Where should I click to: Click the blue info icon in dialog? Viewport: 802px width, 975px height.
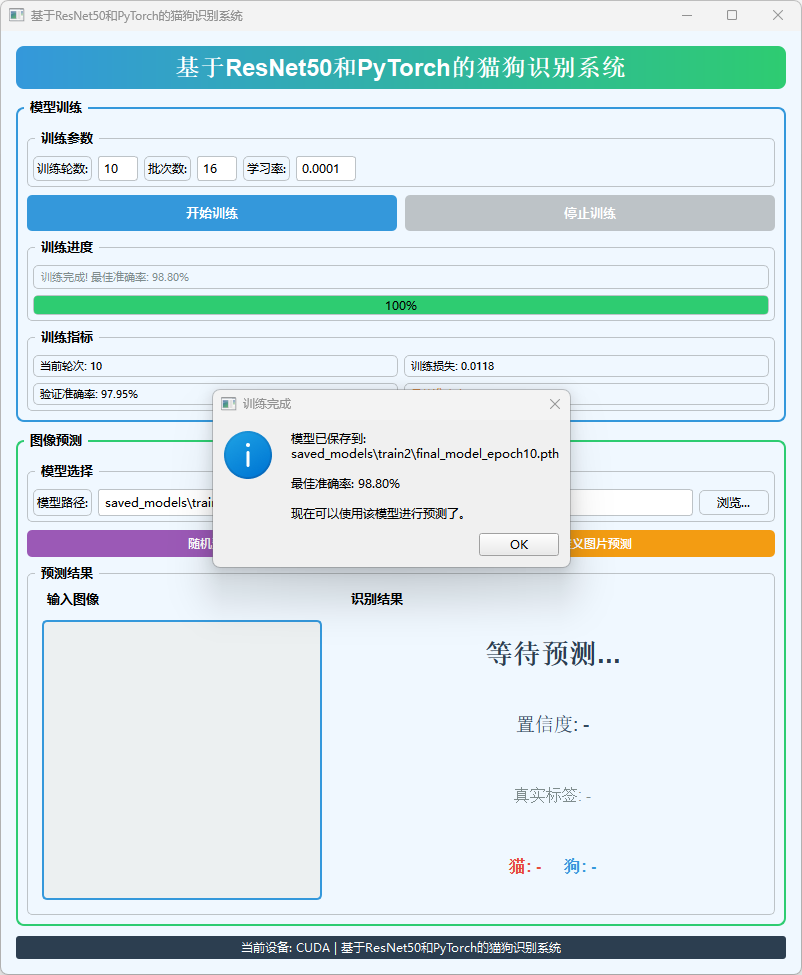[247, 454]
